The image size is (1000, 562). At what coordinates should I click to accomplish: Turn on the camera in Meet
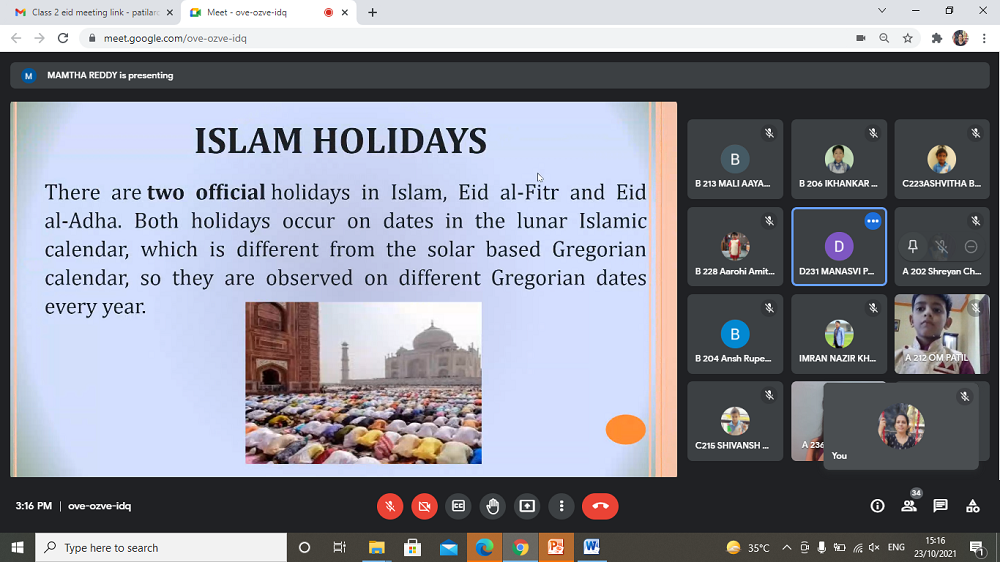pos(424,506)
